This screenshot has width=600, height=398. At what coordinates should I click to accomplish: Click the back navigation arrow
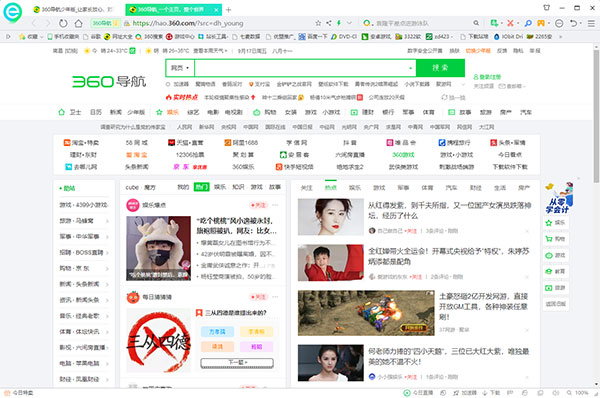34,23
